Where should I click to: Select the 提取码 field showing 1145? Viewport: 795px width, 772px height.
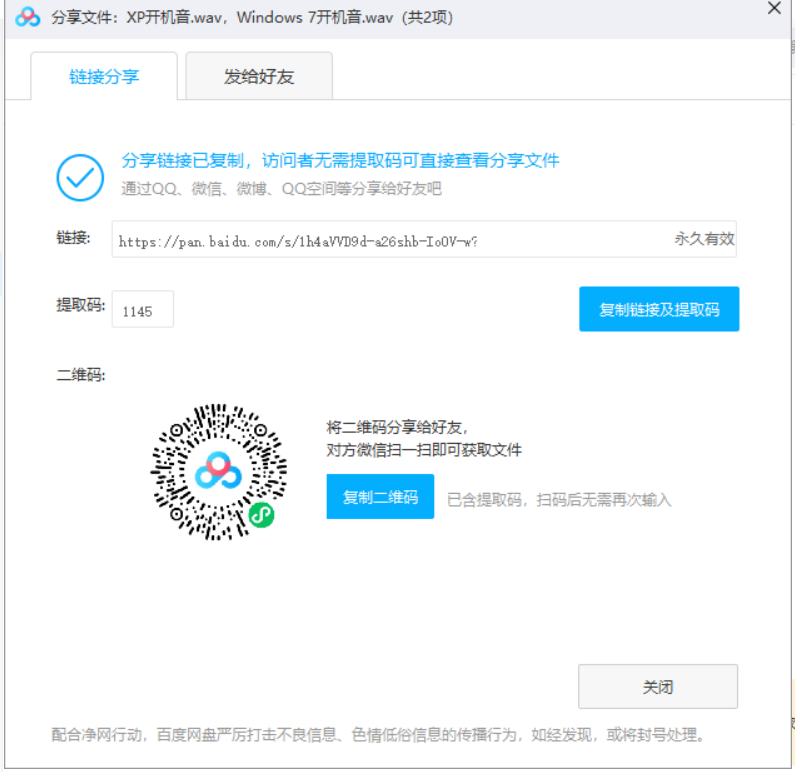pyautogui.click(x=142, y=310)
